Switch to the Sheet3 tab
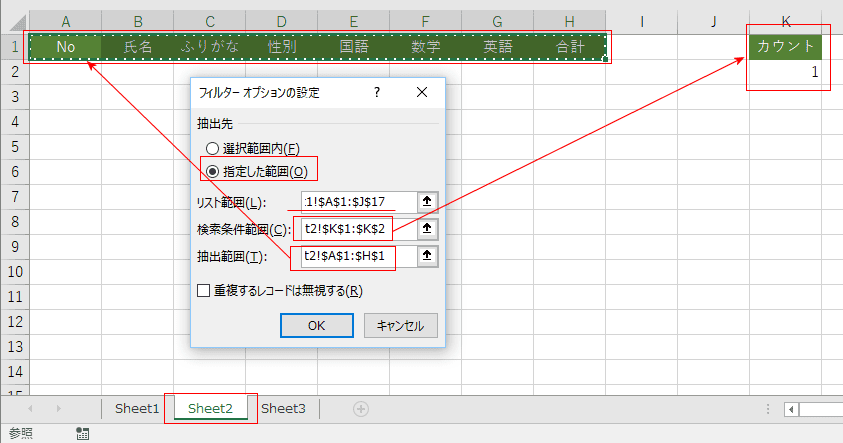 click(283, 409)
